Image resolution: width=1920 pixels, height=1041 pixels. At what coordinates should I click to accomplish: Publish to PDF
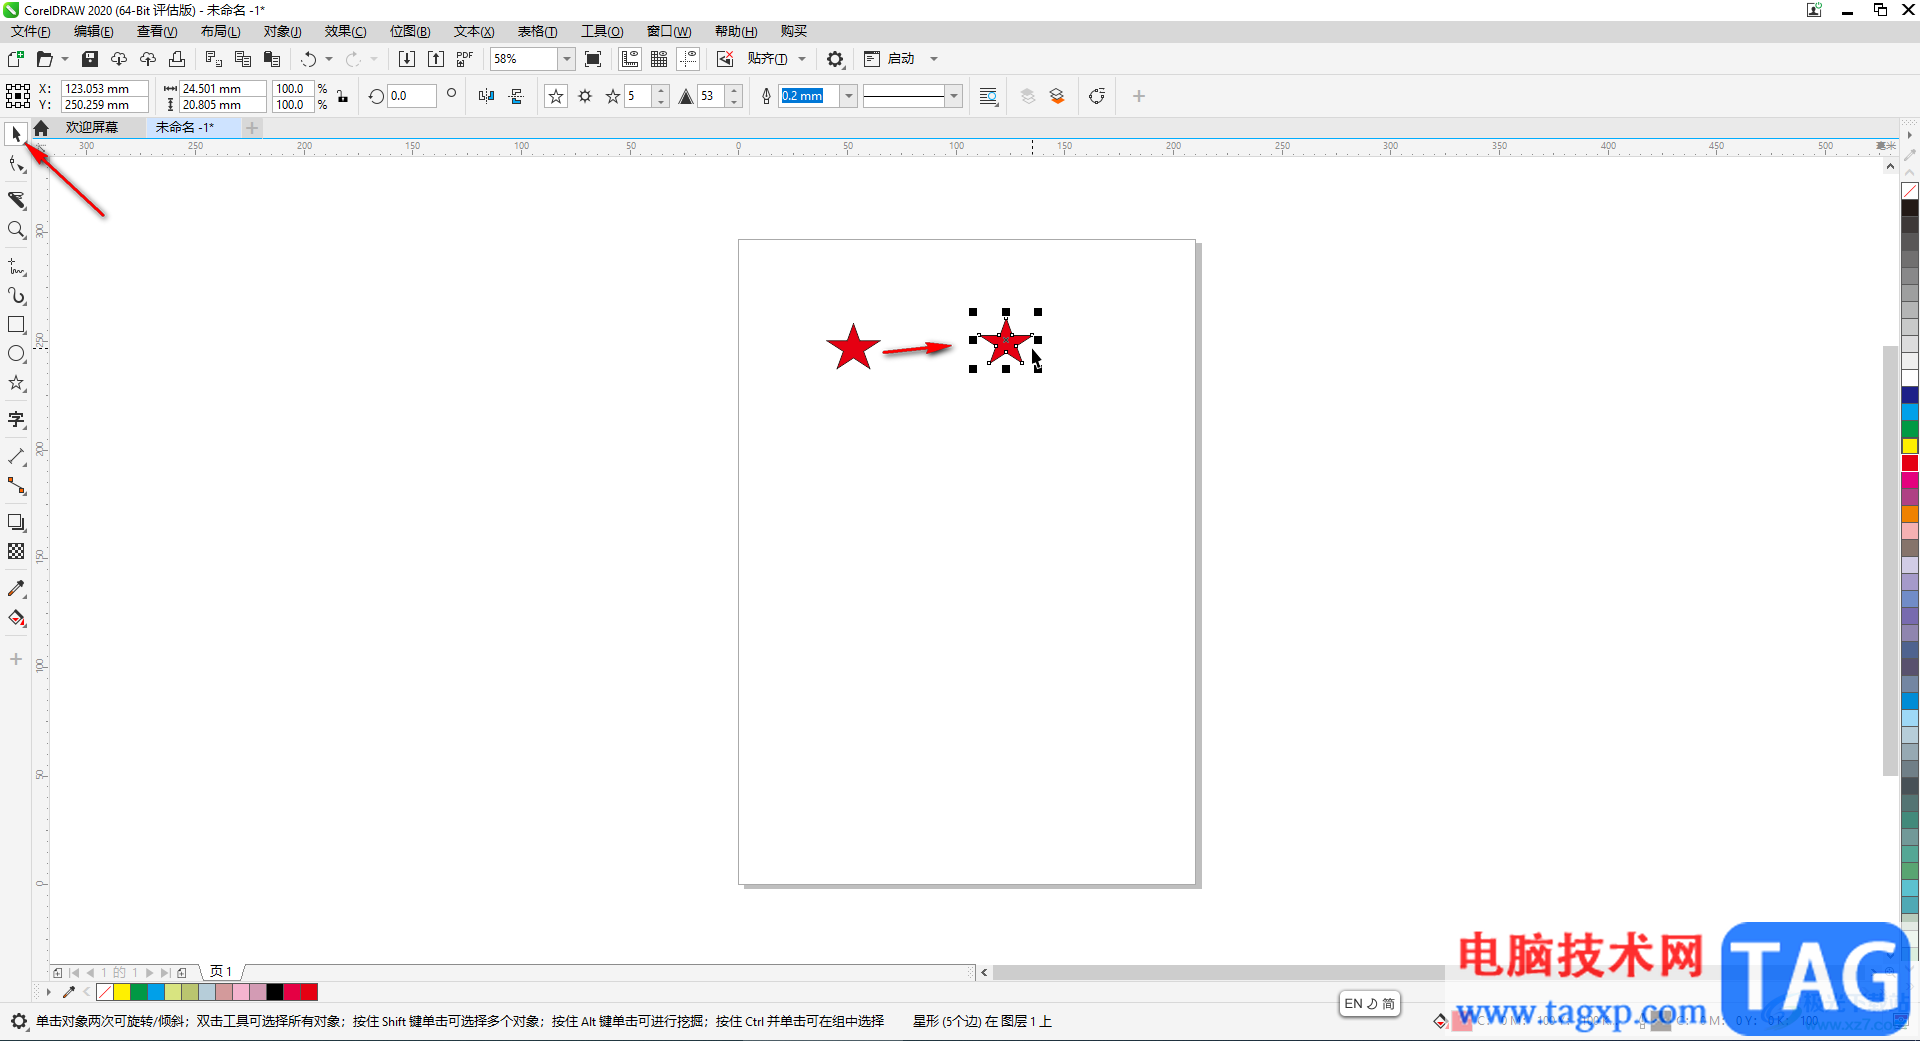coord(465,59)
